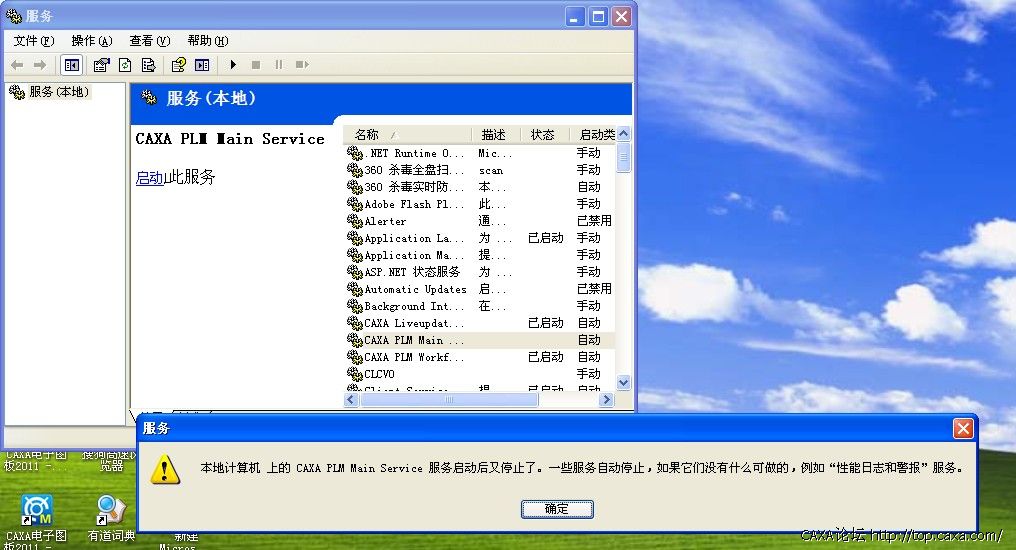Open CAXA电子图板2011 desktop shortcut icon
Image resolution: width=1016 pixels, height=550 pixels.
tap(36, 510)
